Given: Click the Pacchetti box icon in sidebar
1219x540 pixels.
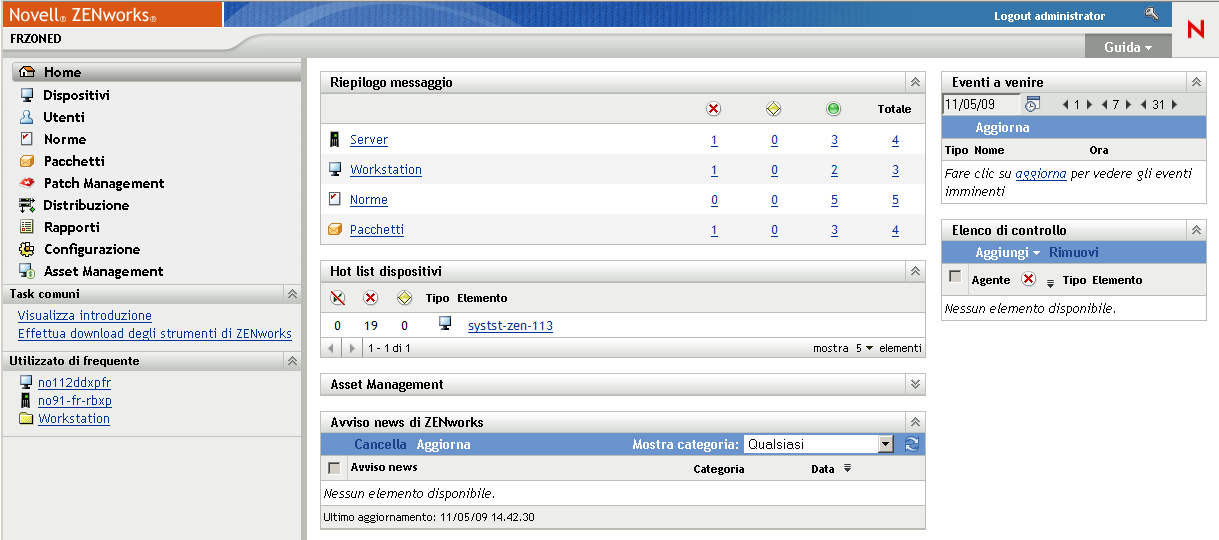Looking at the screenshot, I should [x=27, y=161].
